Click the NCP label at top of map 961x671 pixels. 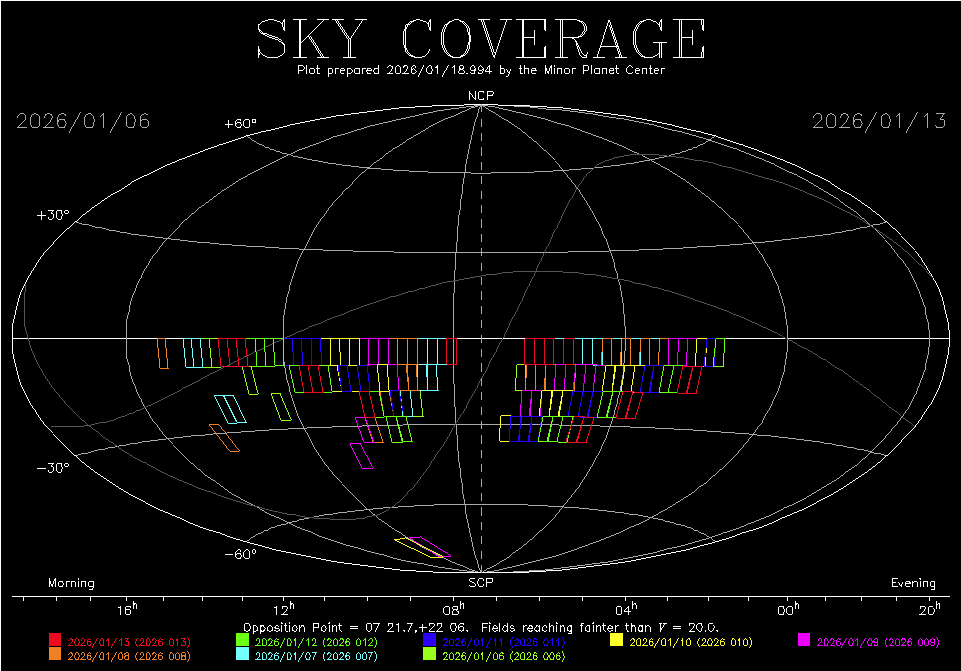click(x=481, y=96)
